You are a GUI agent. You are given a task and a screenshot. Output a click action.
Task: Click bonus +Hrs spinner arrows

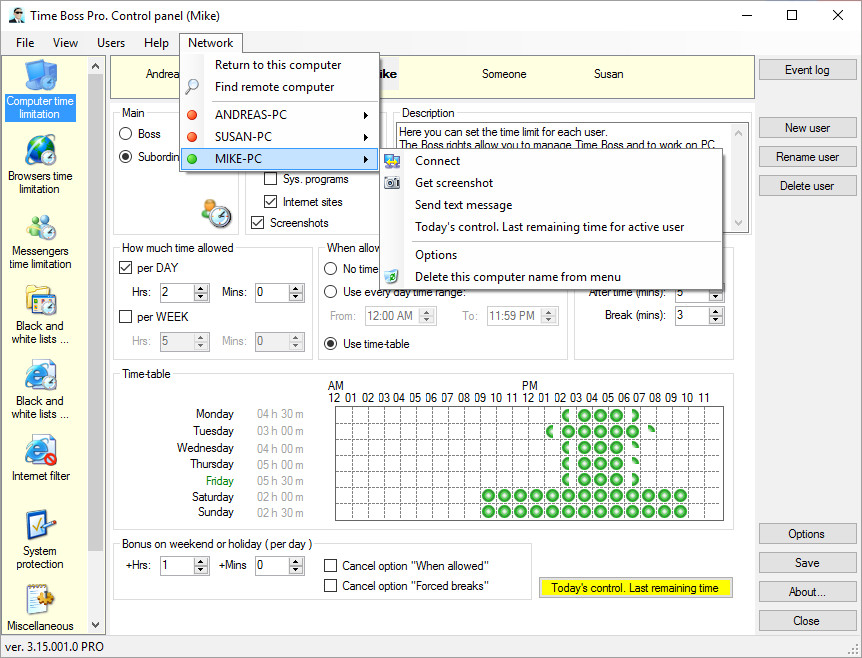click(201, 565)
